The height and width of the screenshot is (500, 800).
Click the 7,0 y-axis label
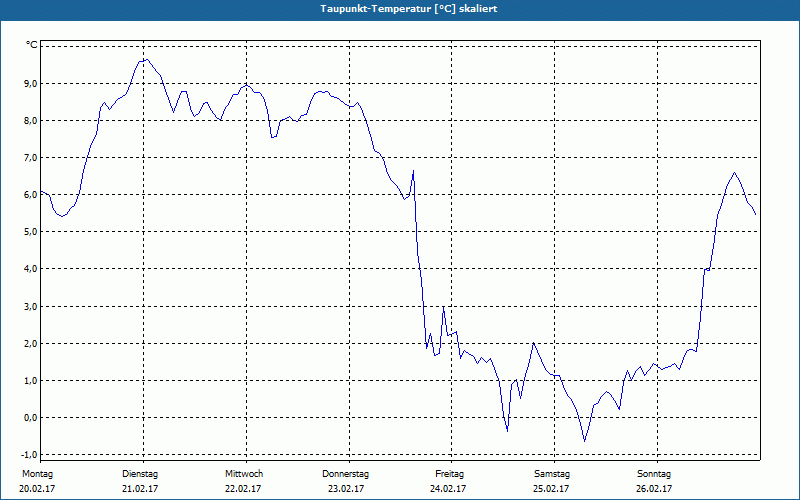[x=31, y=158]
